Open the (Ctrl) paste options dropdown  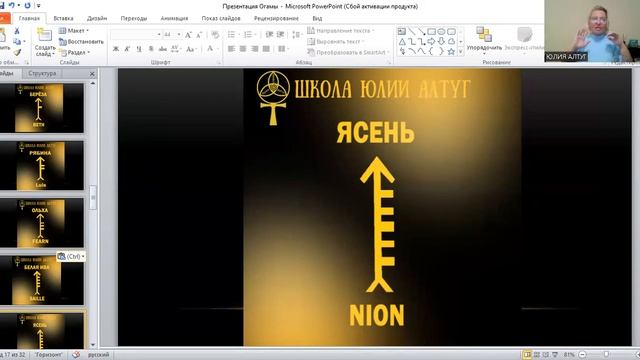tap(71, 256)
